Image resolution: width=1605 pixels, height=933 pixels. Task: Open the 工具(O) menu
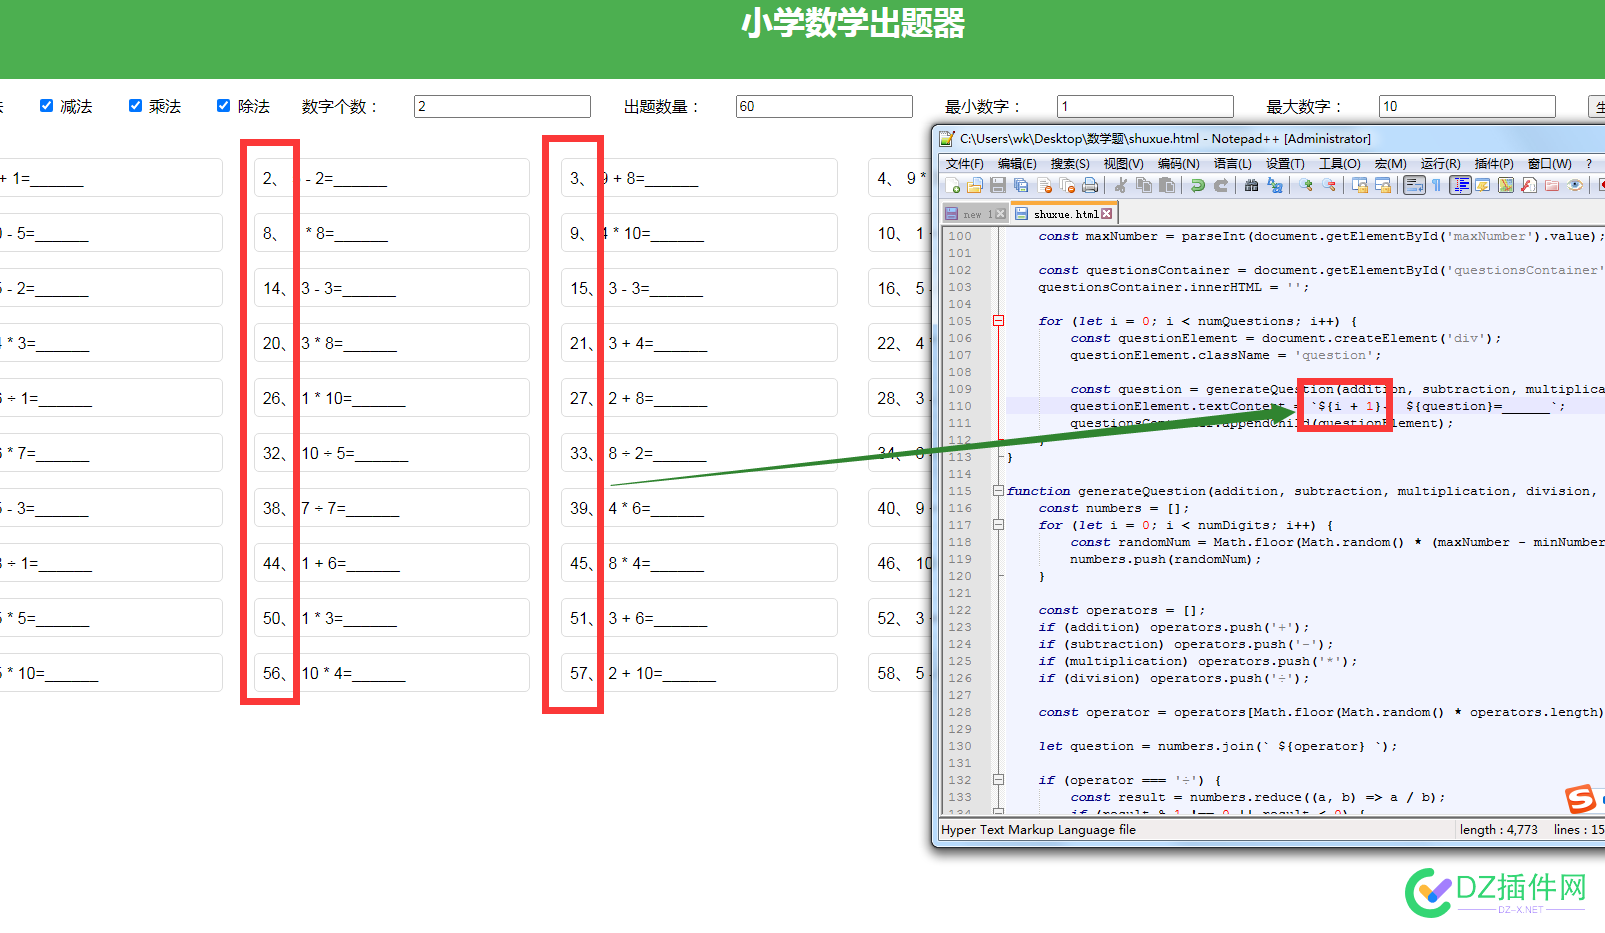1339,164
